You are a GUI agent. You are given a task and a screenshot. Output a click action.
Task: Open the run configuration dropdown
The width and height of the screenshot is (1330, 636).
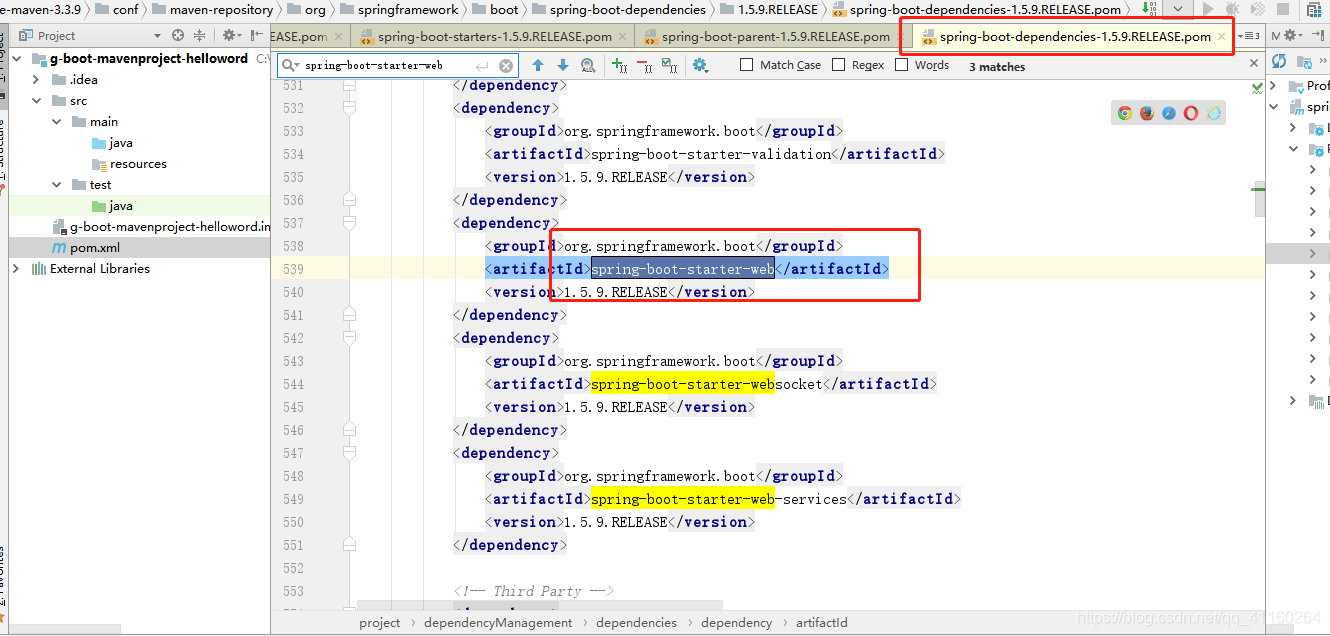point(1178,8)
